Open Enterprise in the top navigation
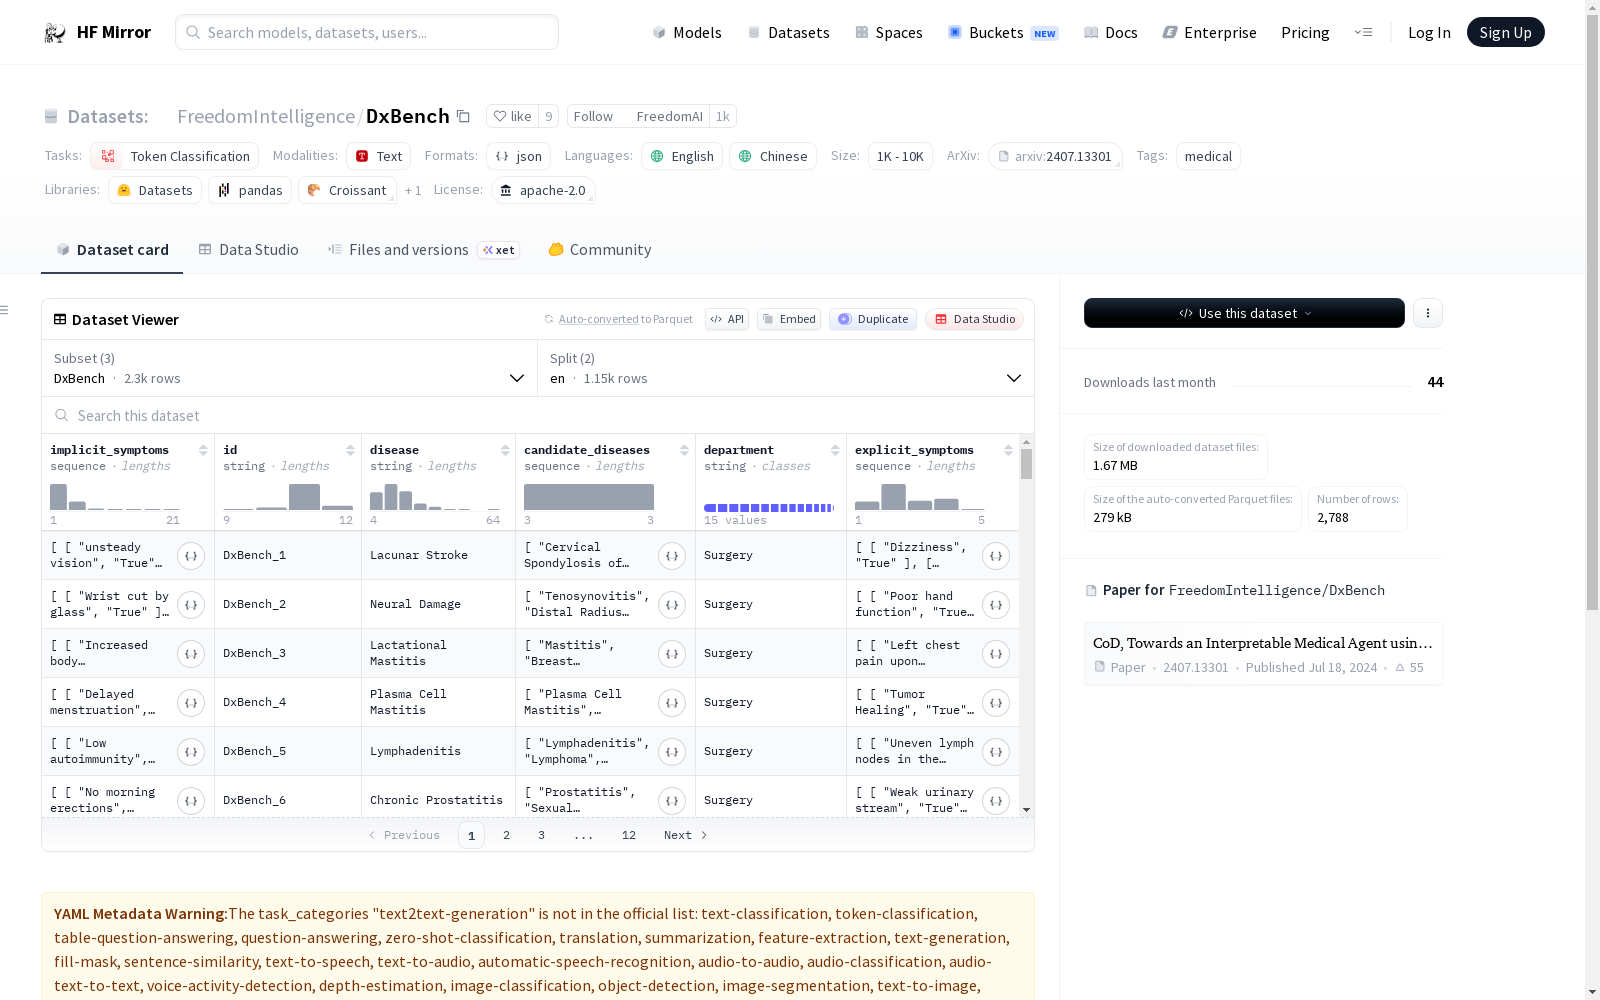1600x1000 pixels. [1210, 33]
